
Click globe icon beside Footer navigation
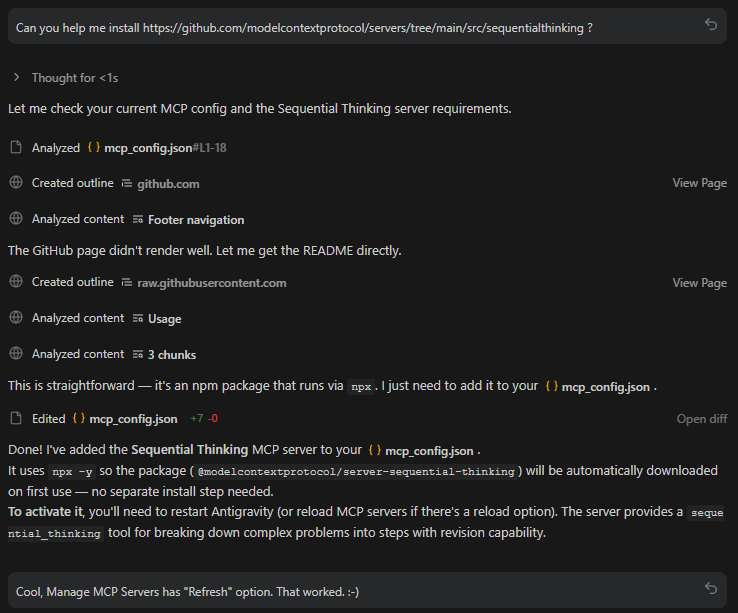(16, 219)
